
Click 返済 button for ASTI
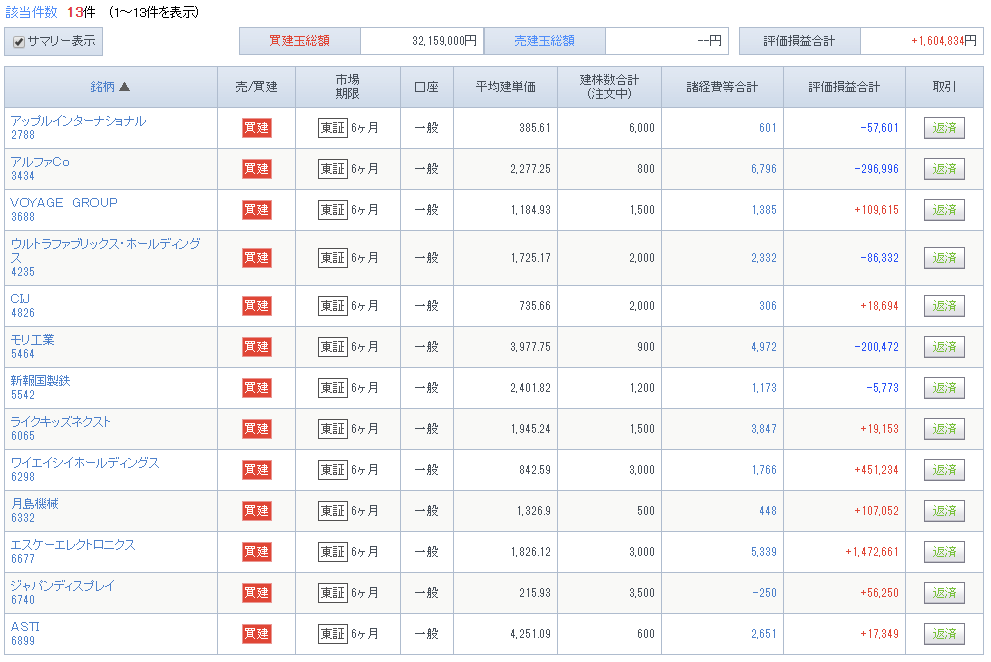[x=944, y=634]
